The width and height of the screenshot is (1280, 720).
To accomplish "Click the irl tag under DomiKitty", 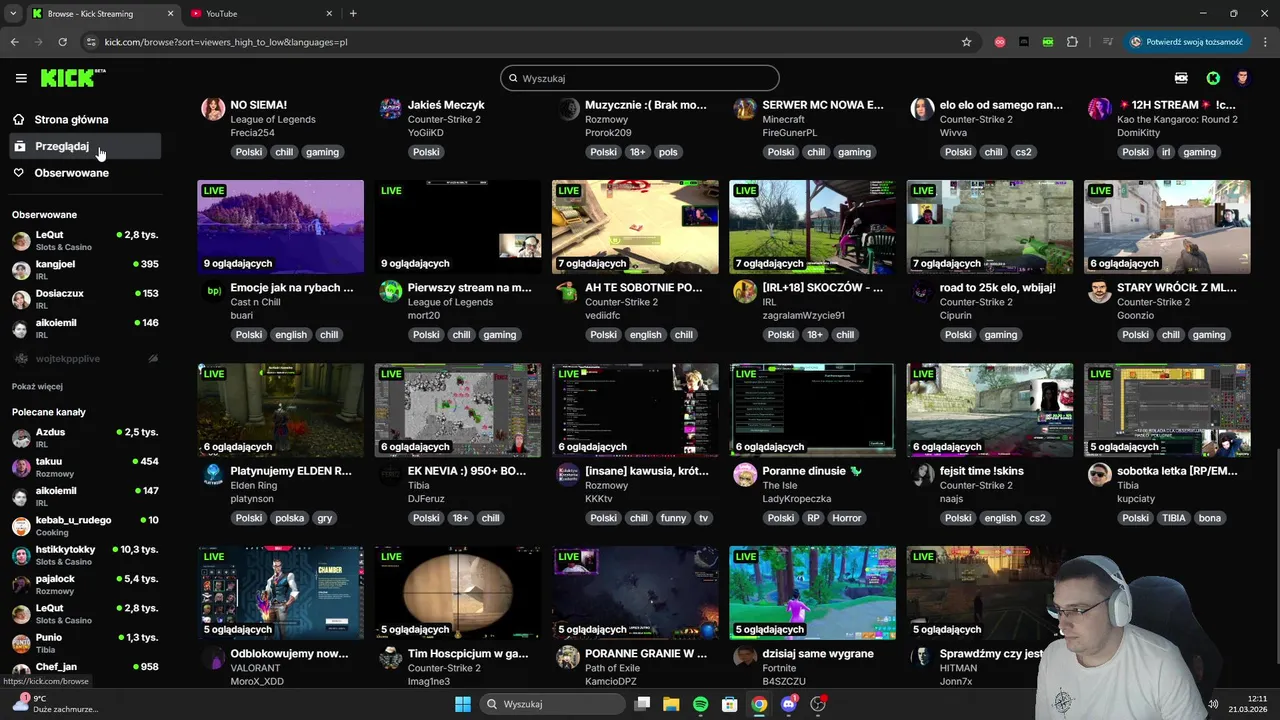I will 1166,152.
